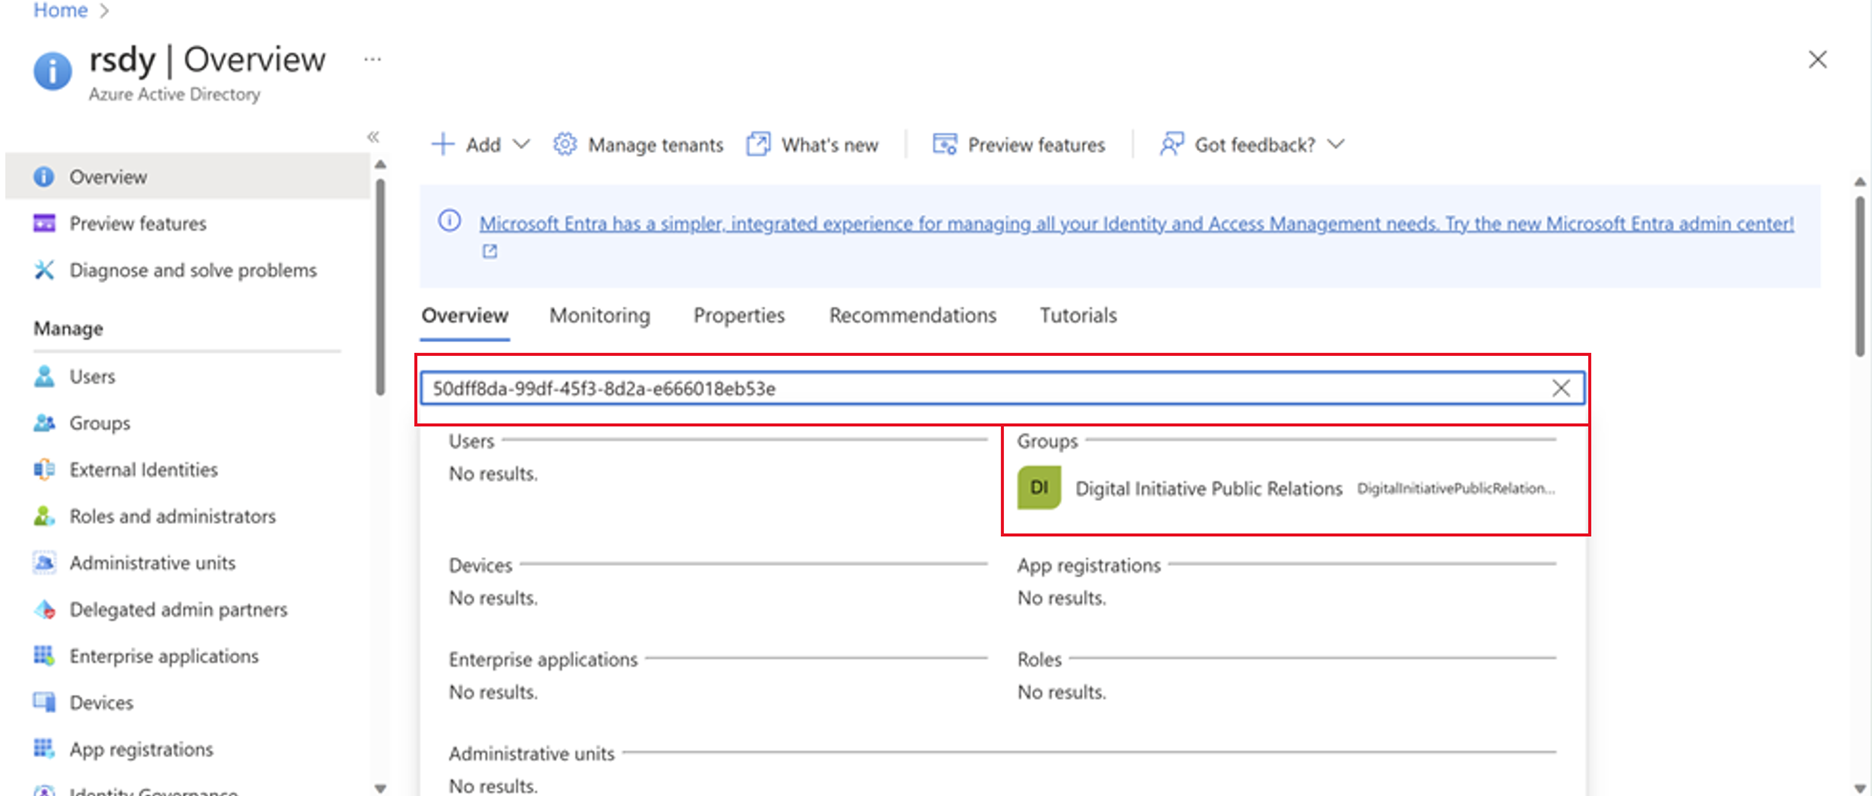
Task: Click the Manage tenants button label
Action: (x=655, y=145)
